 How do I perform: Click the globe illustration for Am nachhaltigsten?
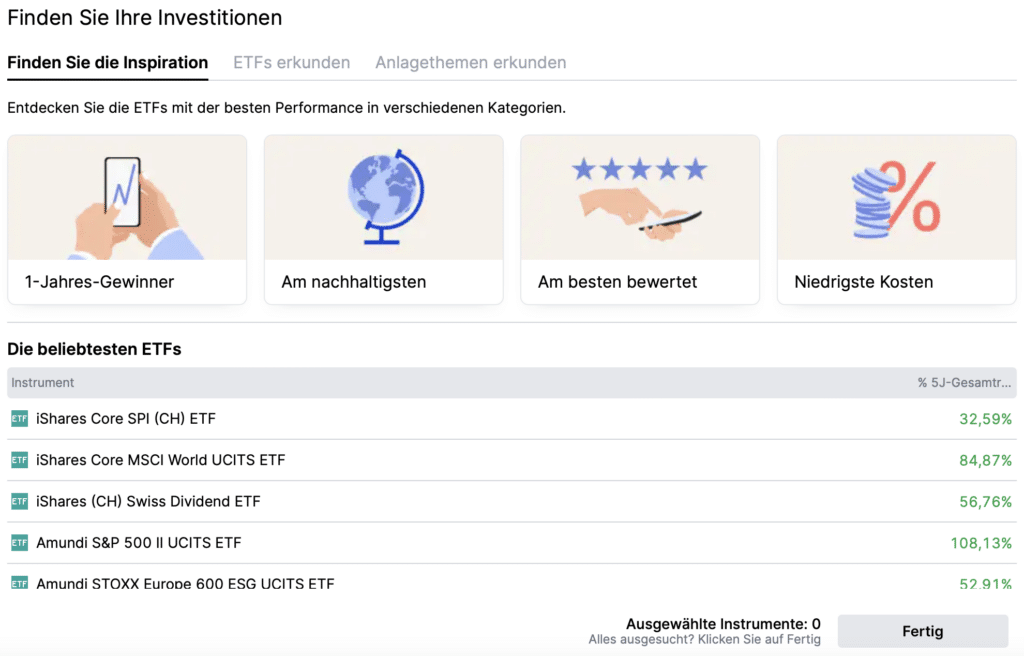coord(384,198)
